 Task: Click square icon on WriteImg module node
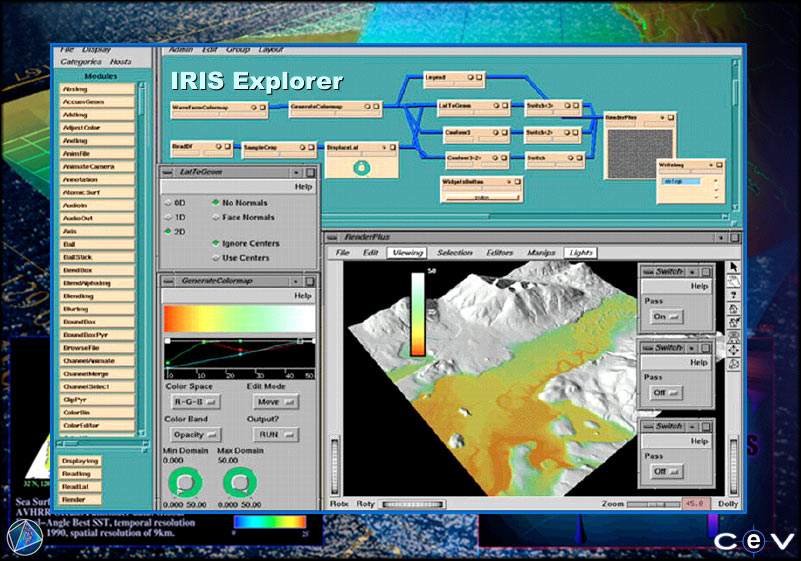(x=719, y=165)
